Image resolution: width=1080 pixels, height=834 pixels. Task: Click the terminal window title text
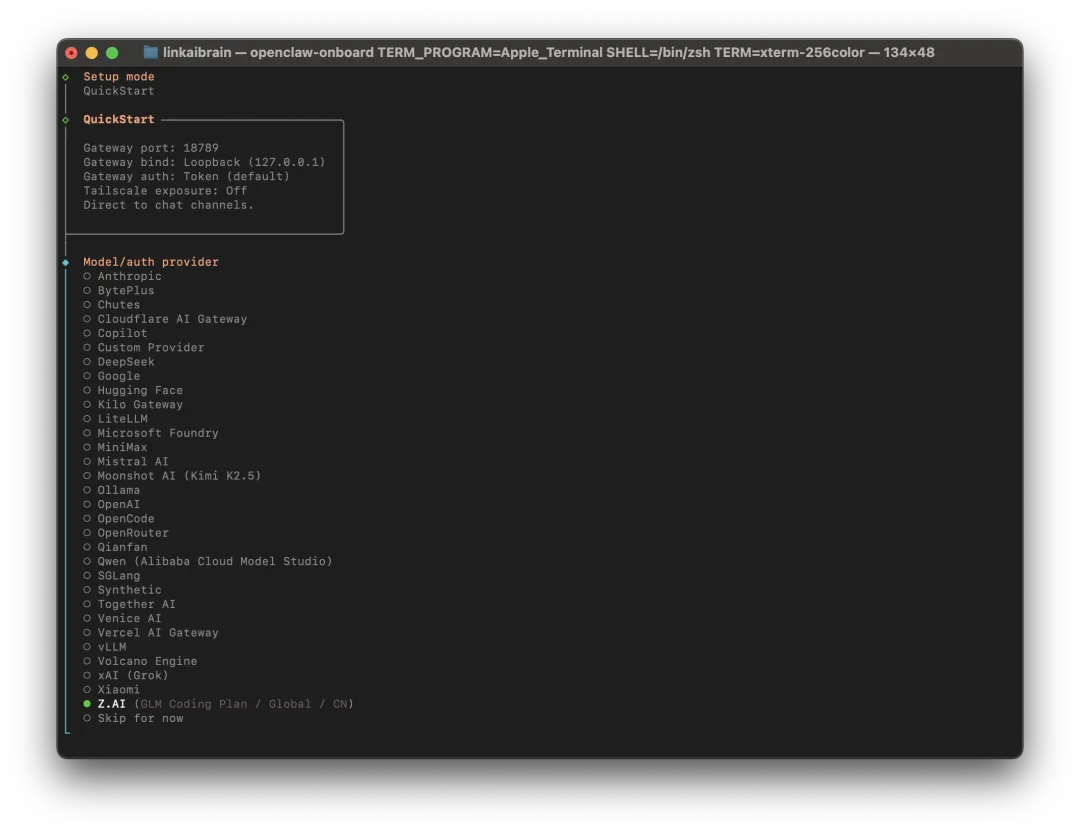[x=548, y=52]
